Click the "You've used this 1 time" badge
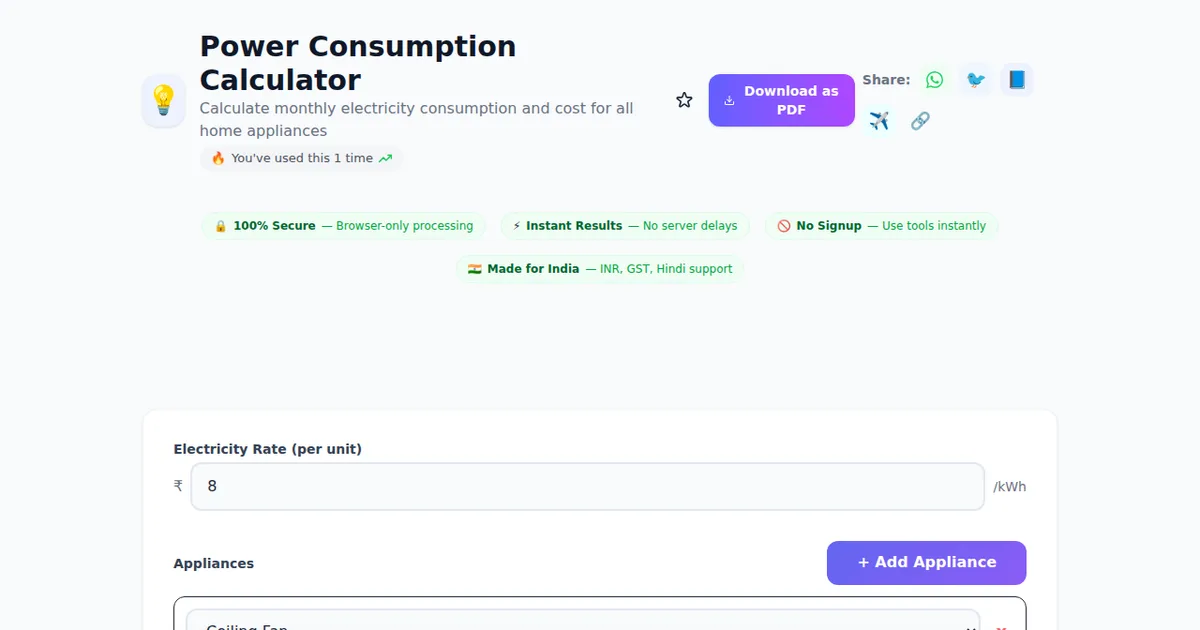Image resolution: width=1200 pixels, height=630 pixels. coord(301,158)
